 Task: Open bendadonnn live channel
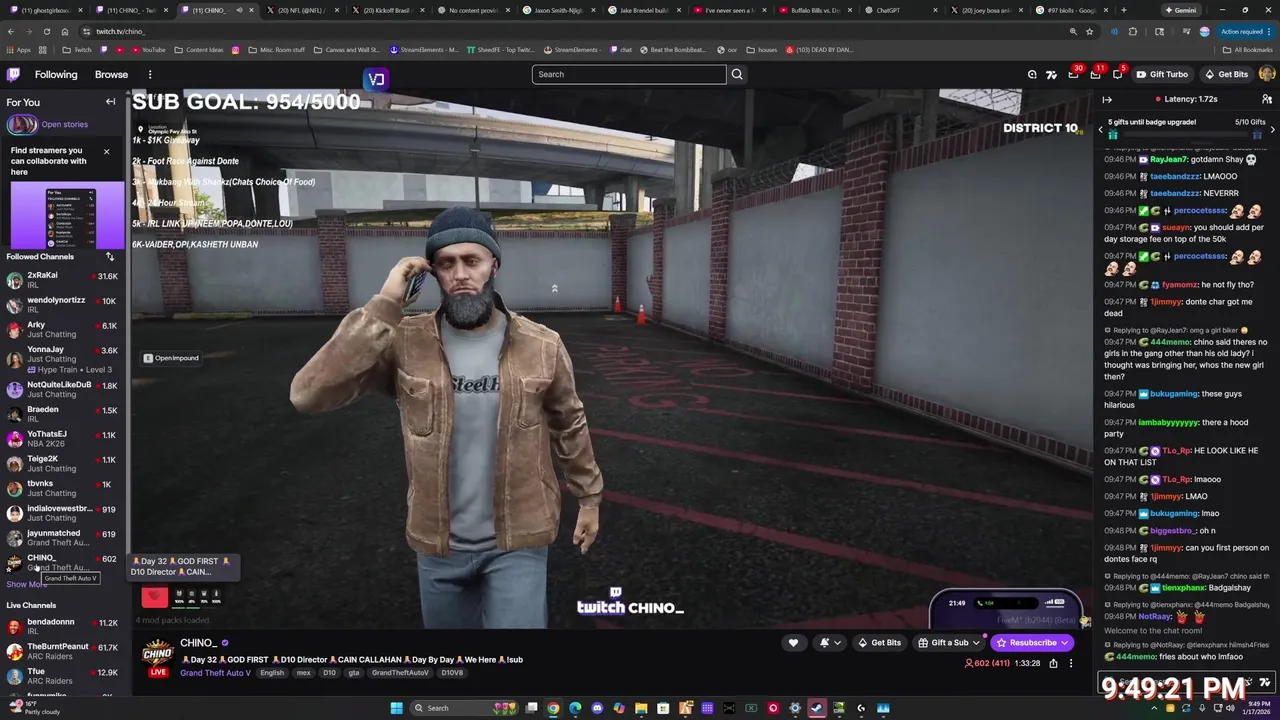62,626
